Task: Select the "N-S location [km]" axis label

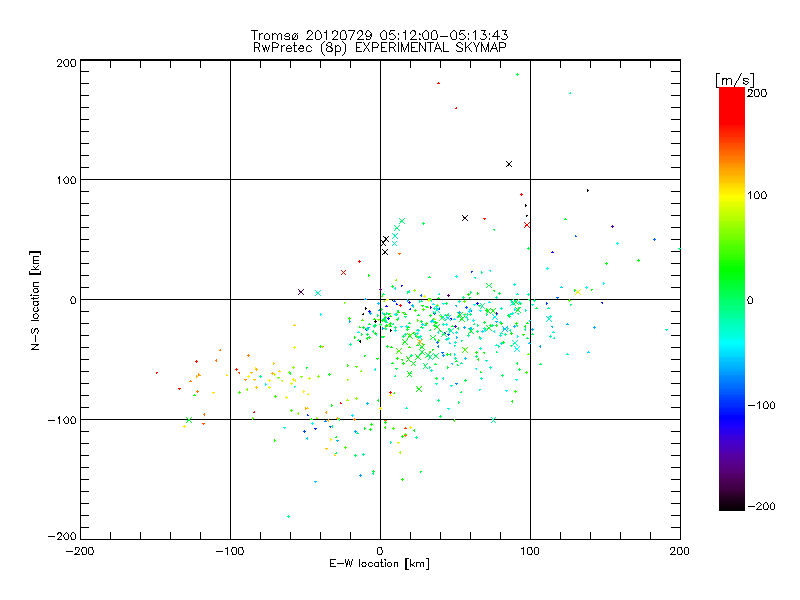Action: coord(35,300)
